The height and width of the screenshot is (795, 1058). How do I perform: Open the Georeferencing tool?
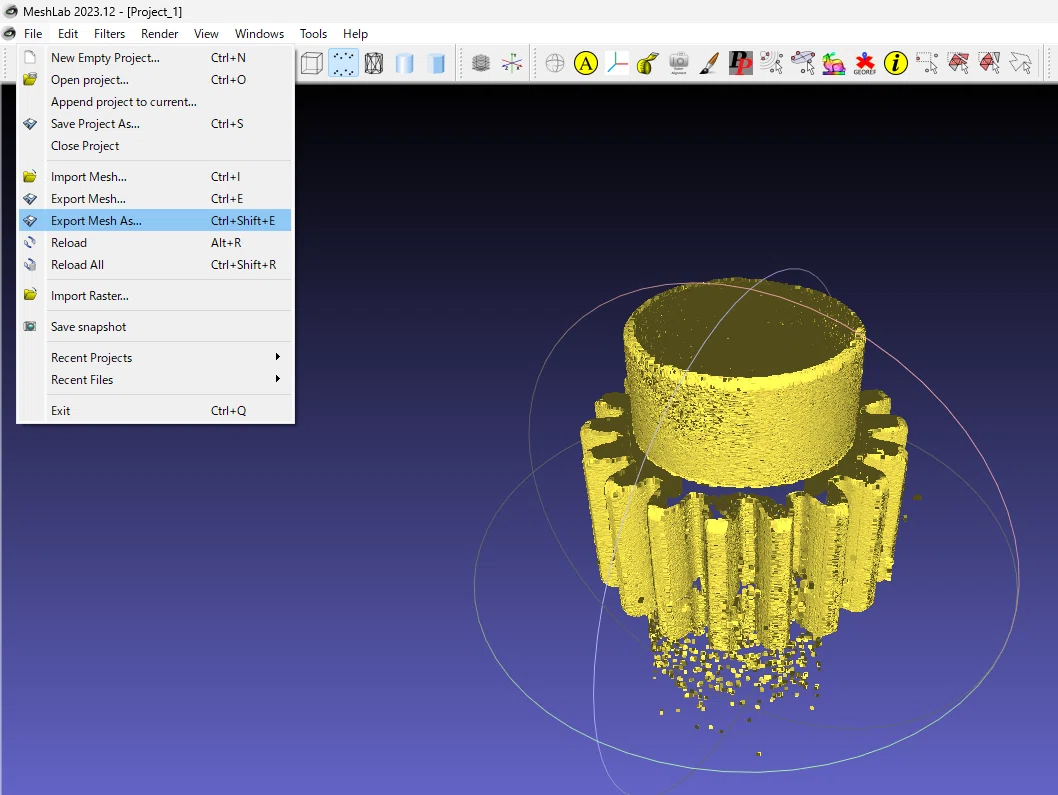[864, 63]
